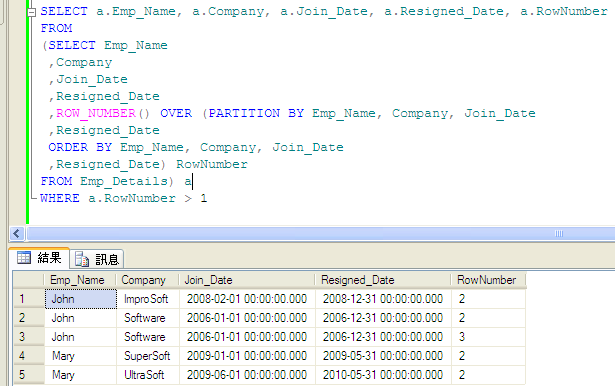The width and height of the screenshot is (615, 386).
Task: Click the 2008-12-31 resigned date cell
Action: click(x=383, y=299)
